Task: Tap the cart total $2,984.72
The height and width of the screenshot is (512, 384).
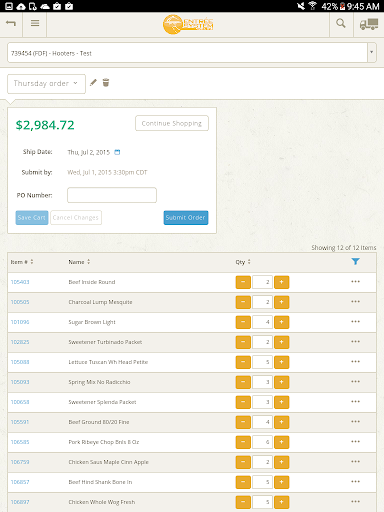Action: 45,125
